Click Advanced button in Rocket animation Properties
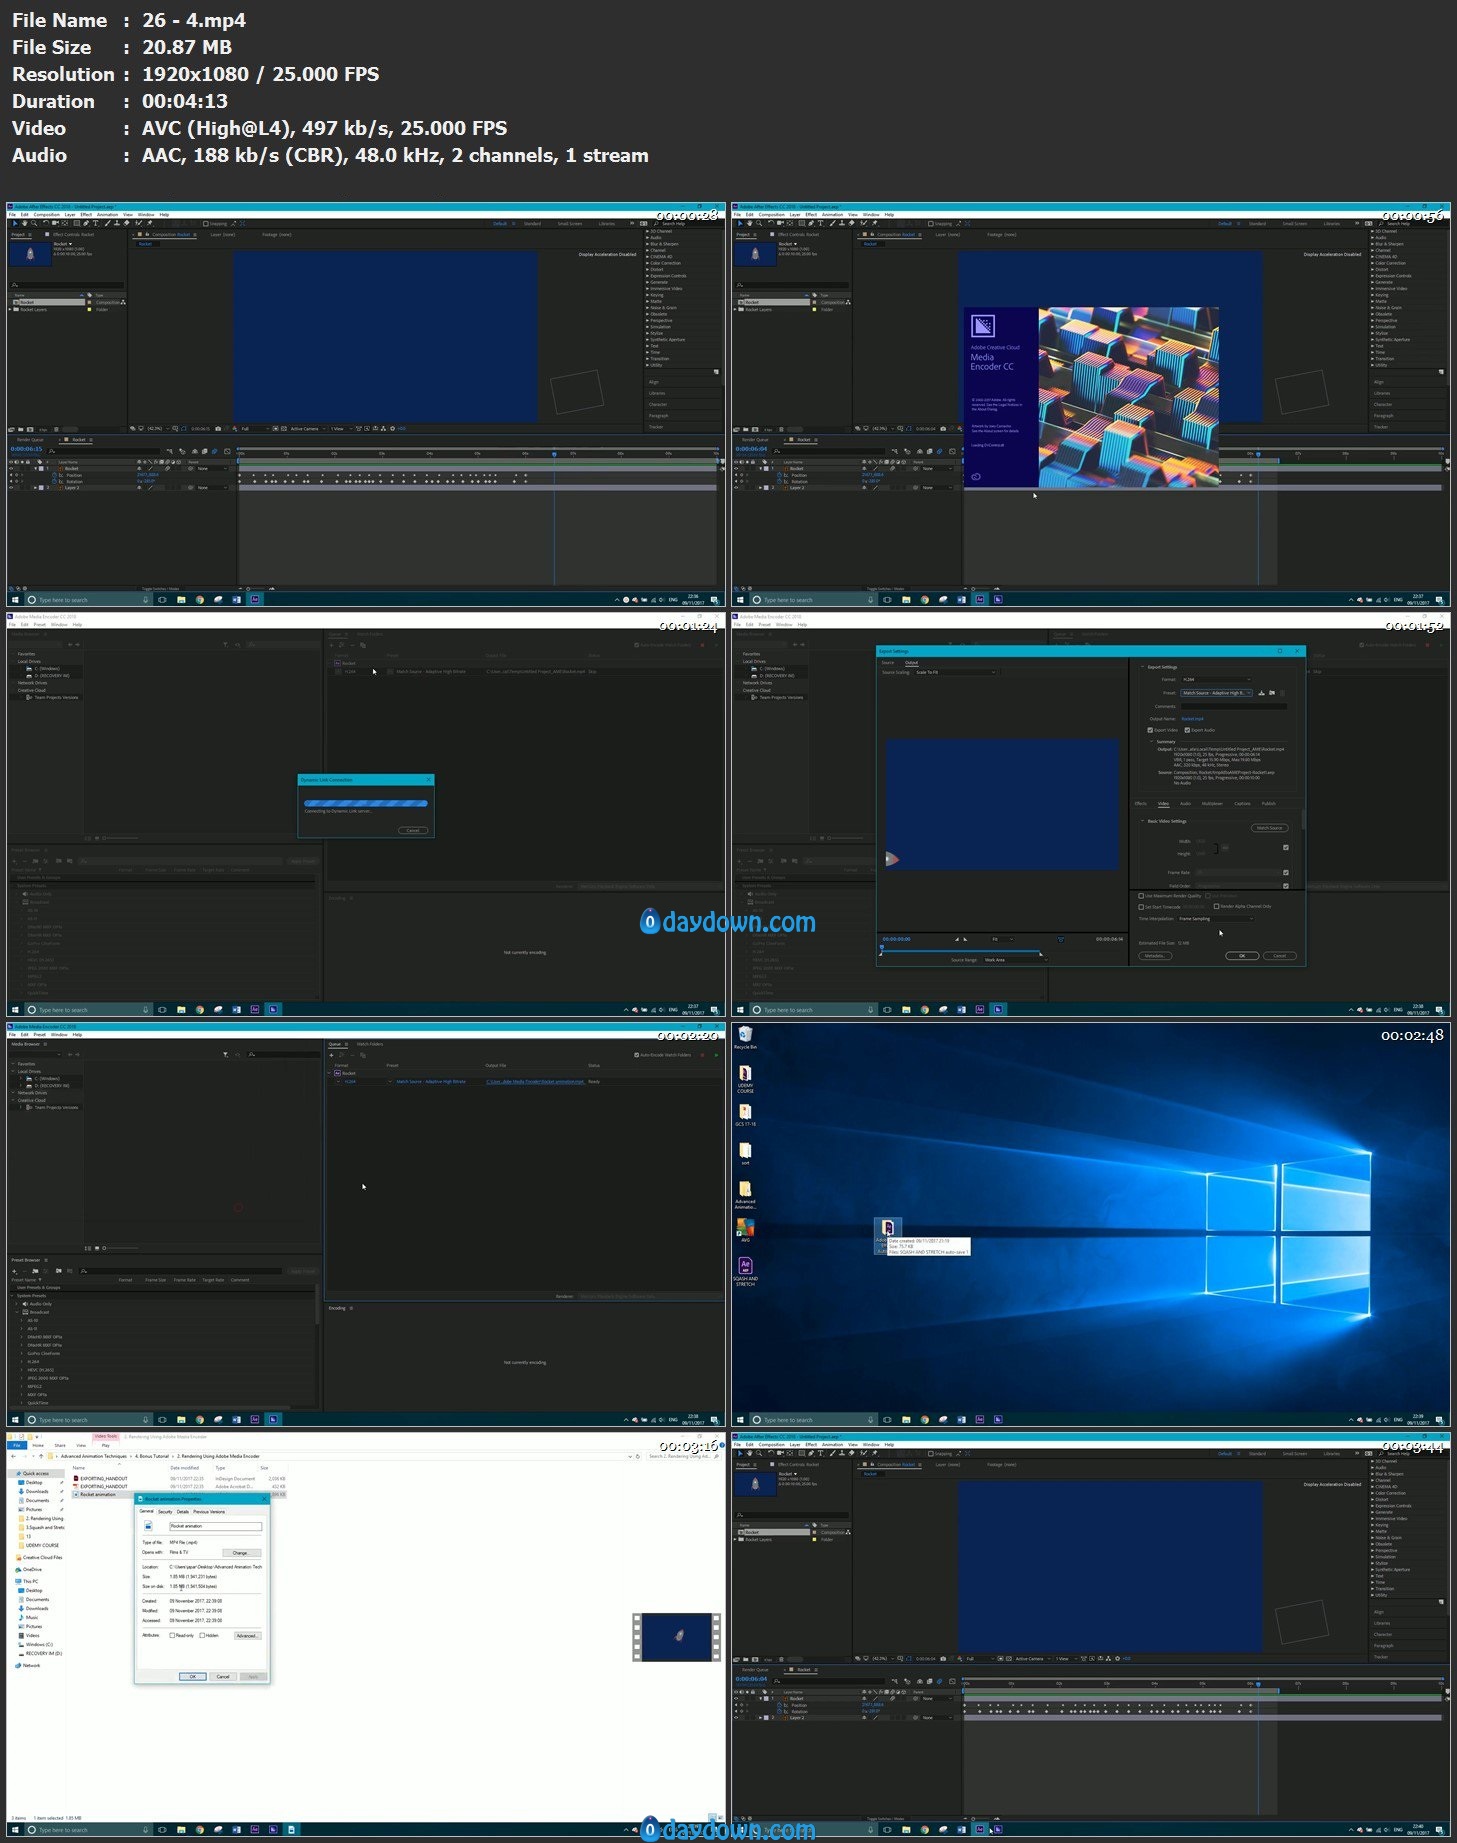The image size is (1457, 1843). coord(247,1635)
